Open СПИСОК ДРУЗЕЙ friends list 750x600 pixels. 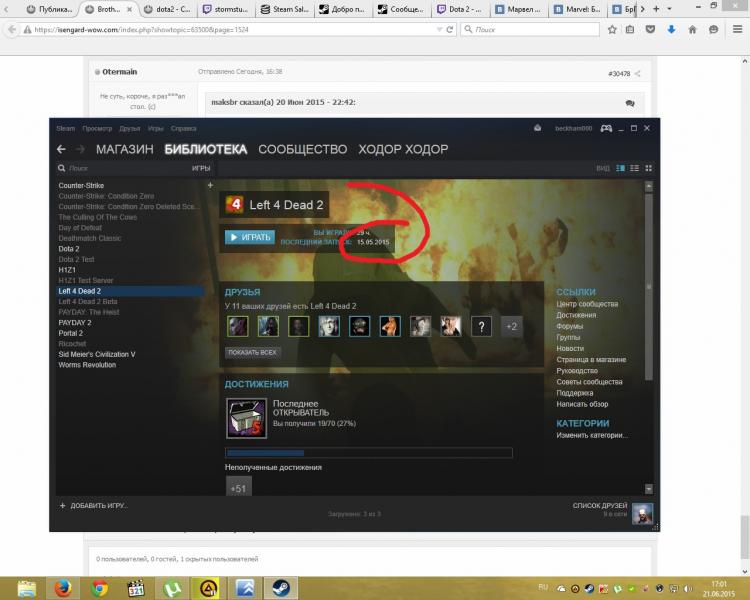[600, 505]
